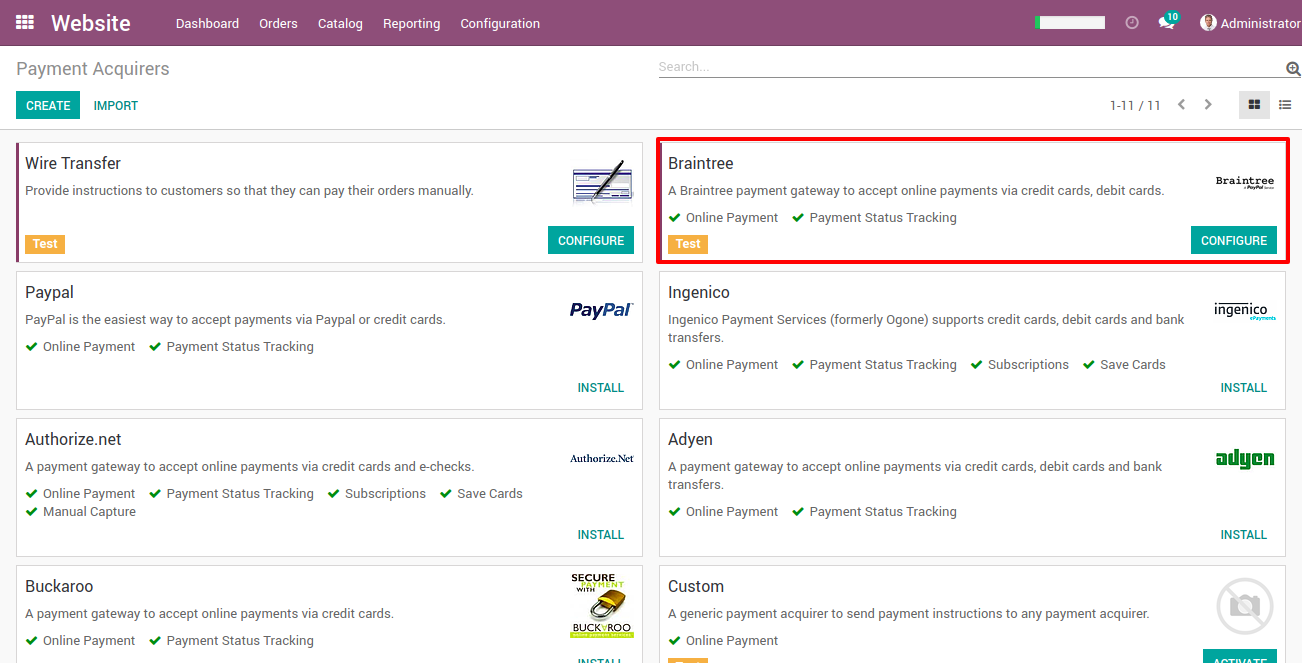
Task: Open conversations icon with 10 badge
Action: coord(1167,22)
